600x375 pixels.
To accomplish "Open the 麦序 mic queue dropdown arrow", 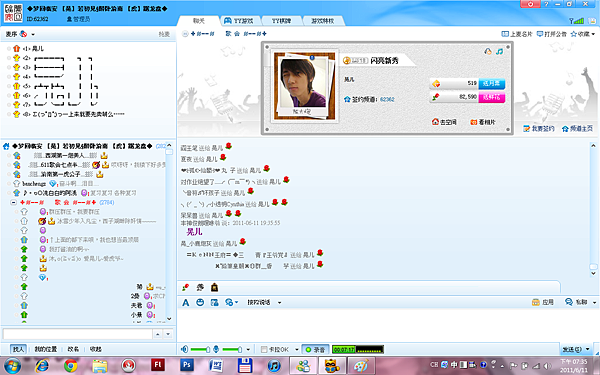I will click(33, 34).
